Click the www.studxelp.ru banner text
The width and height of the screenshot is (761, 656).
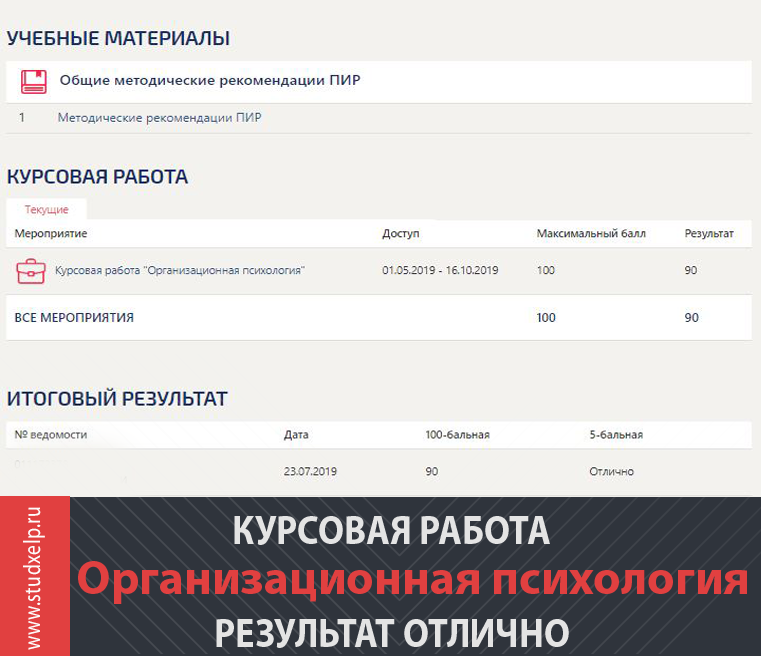coord(34,577)
